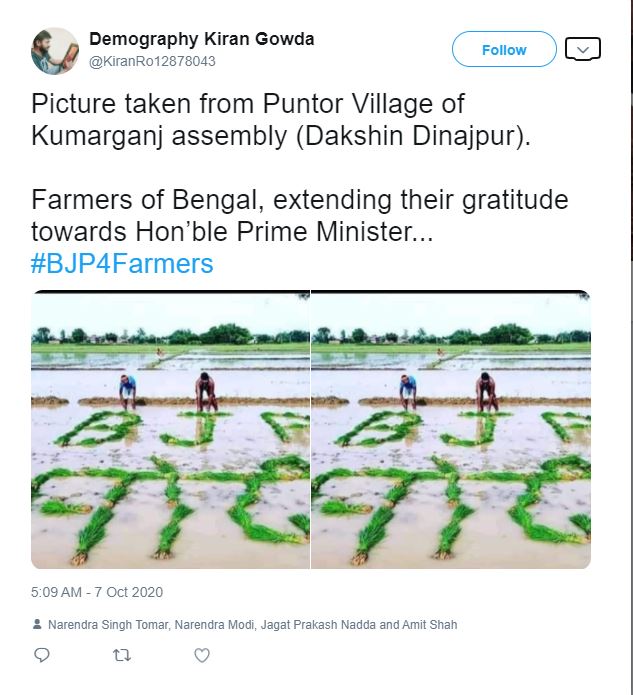Click the tweet text mentioning Puntor Village
Screen dimensions: 633x695
(248, 103)
